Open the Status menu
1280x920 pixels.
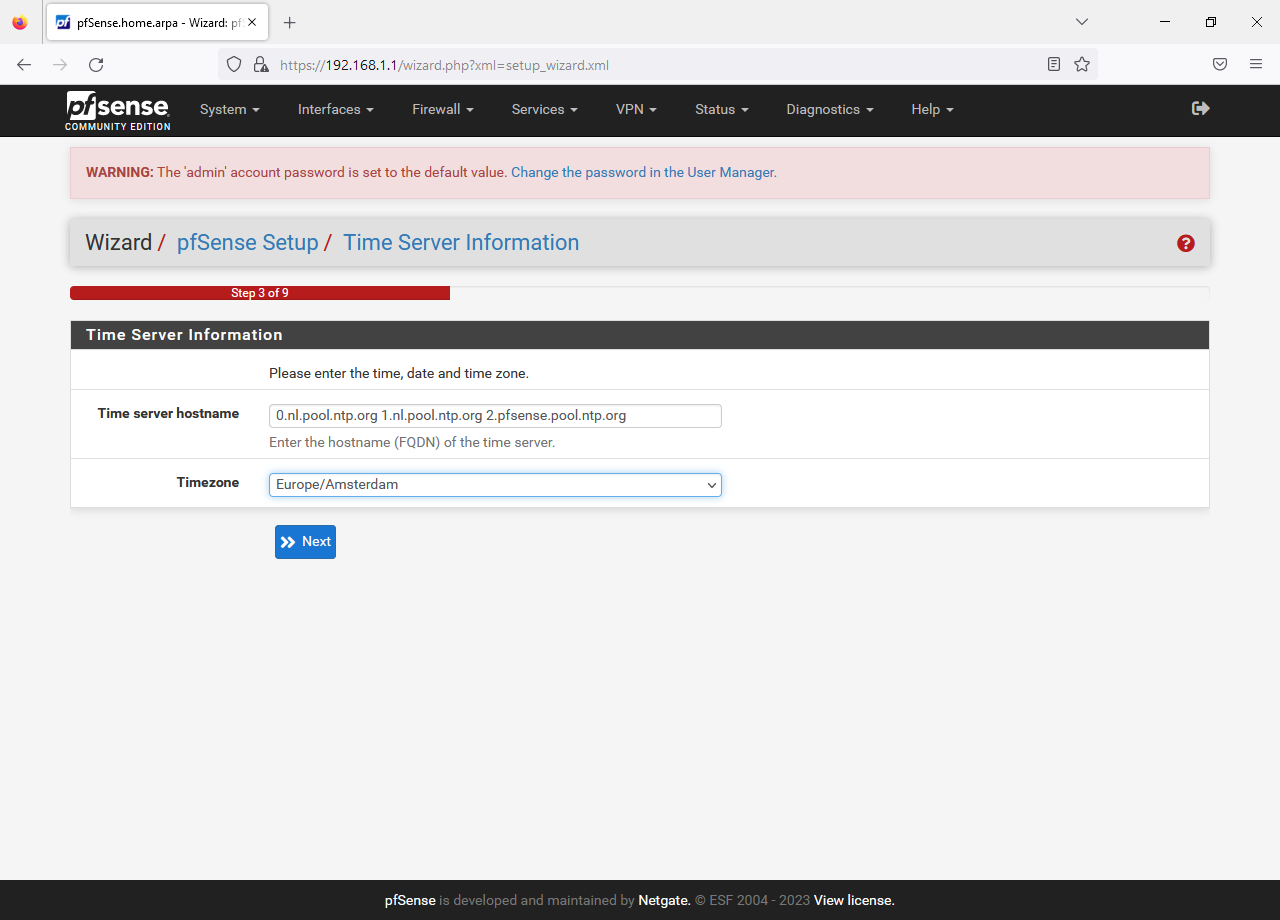[722, 110]
